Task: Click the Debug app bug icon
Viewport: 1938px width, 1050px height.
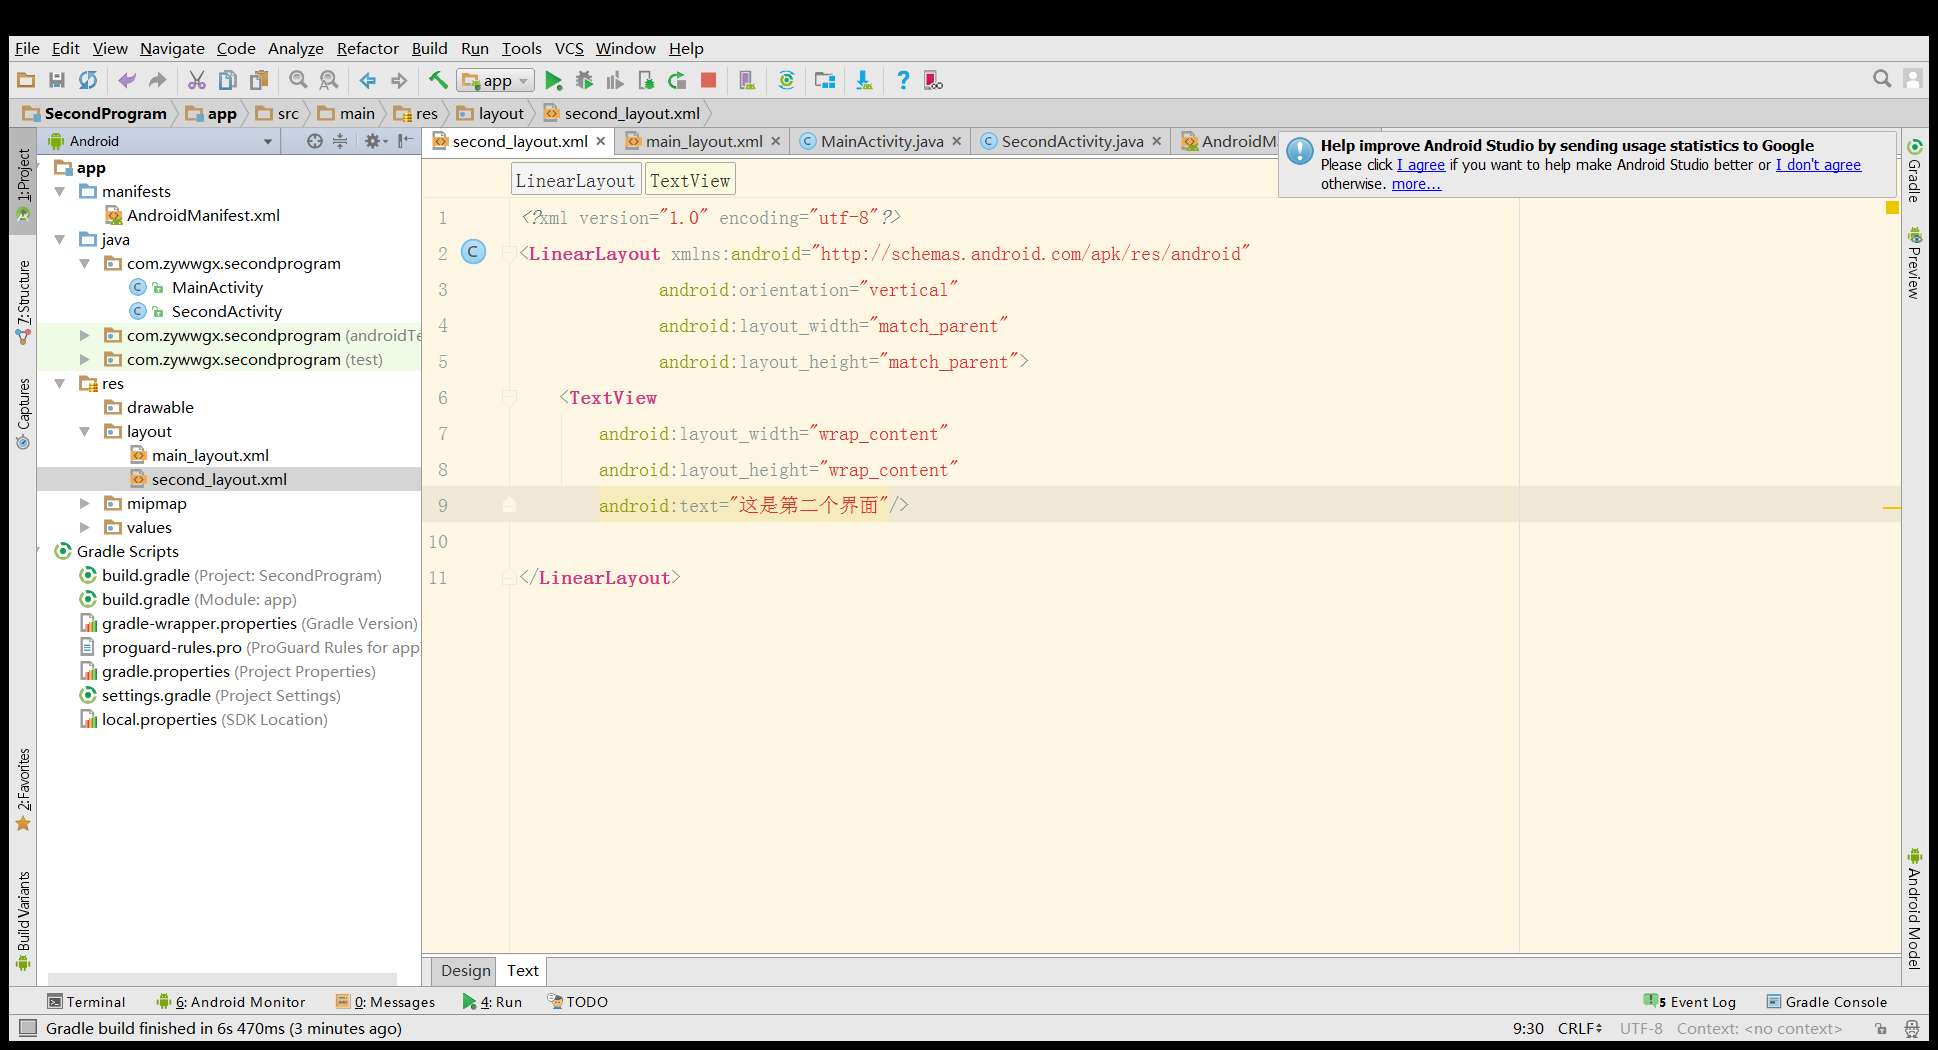Action: tap(584, 81)
